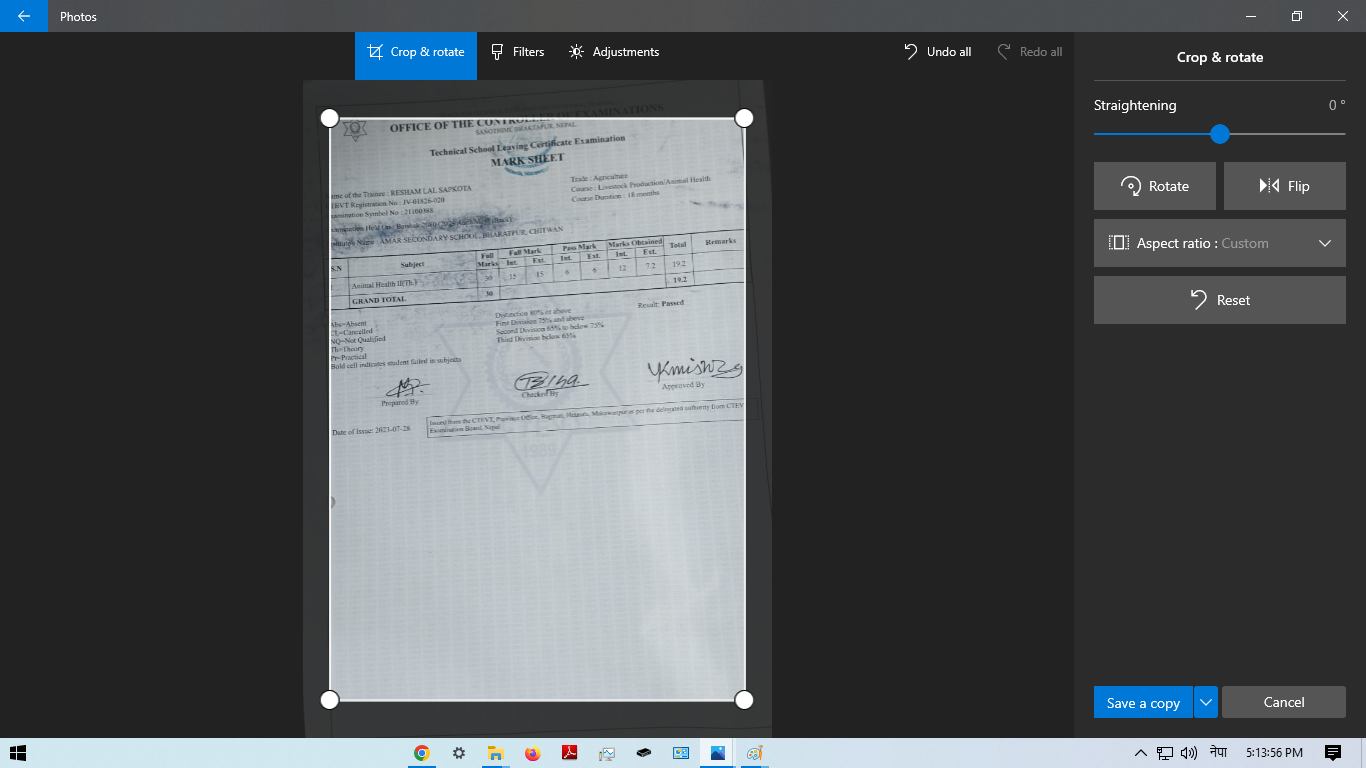The image size is (1366, 768).
Task: Launch Firefox from the taskbar
Action: 532,753
